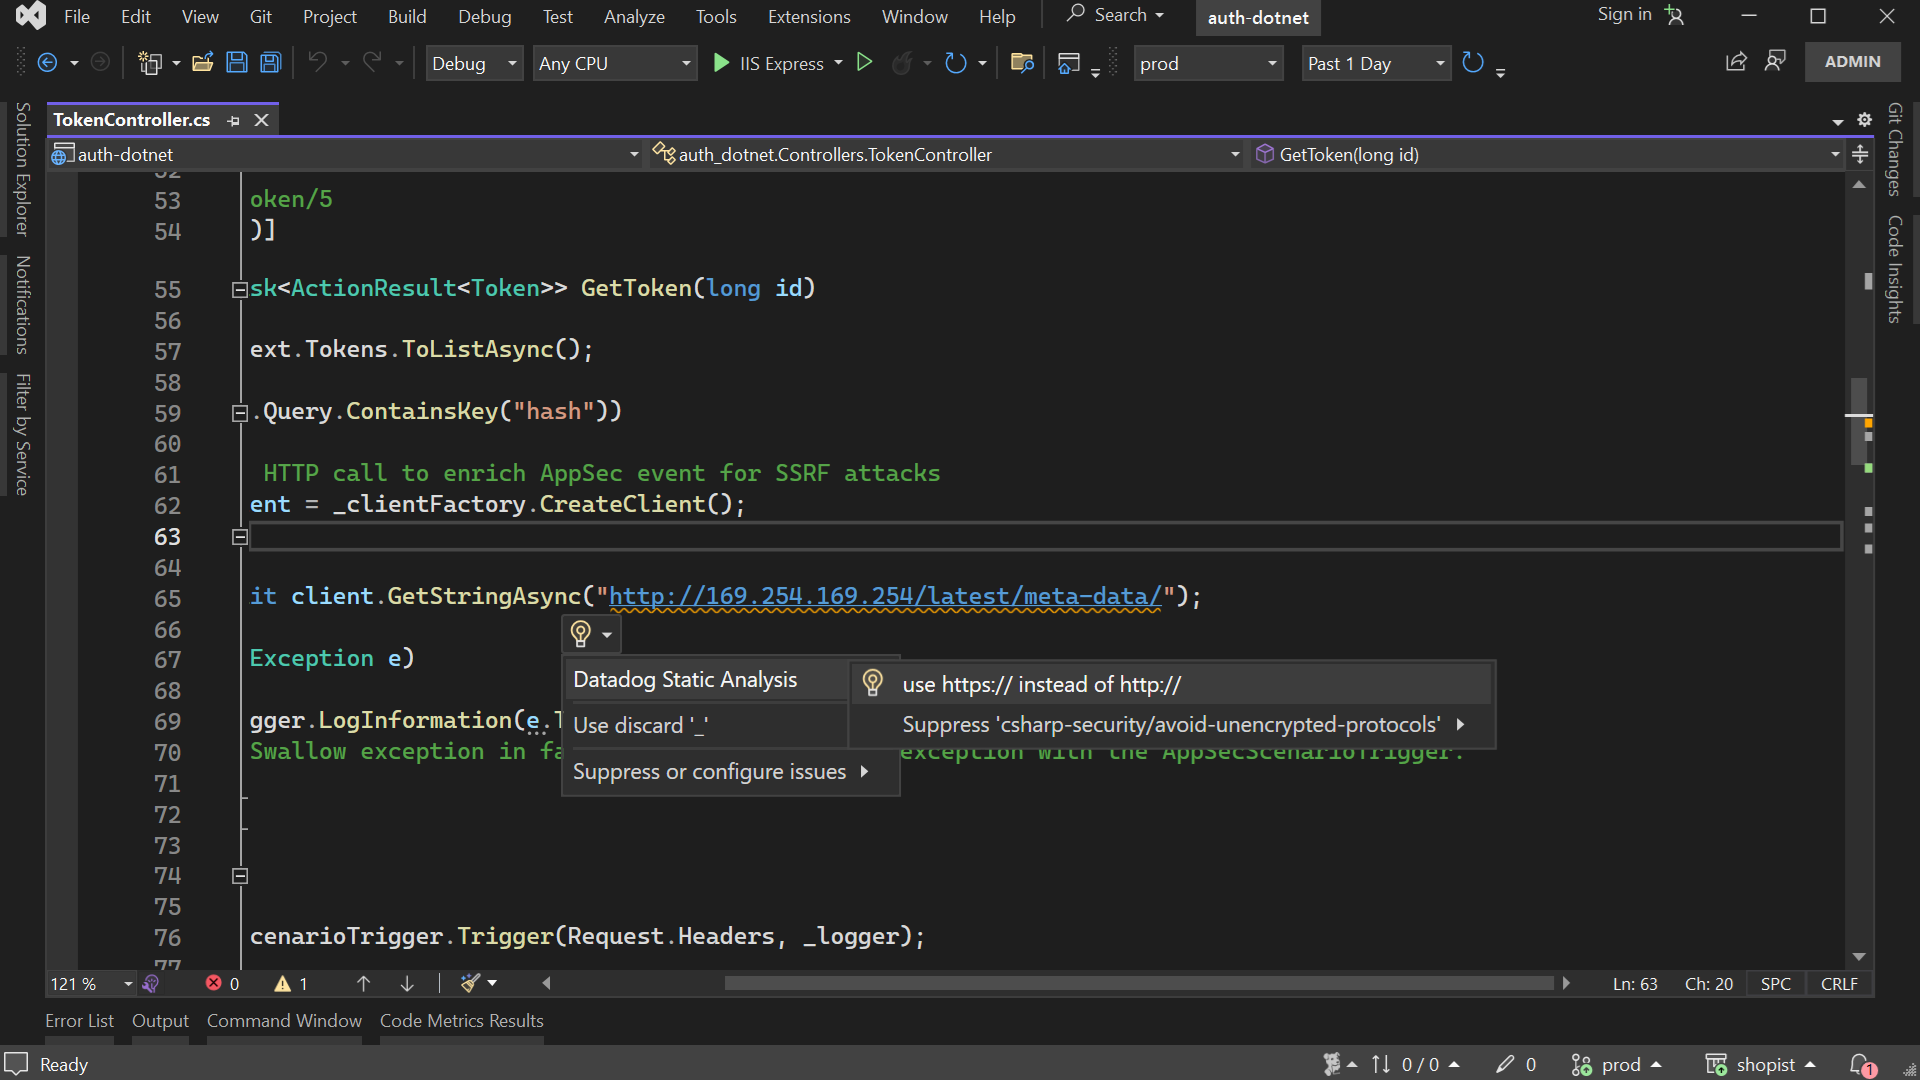Select the Use discard '_' menu item
This screenshot has height=1080, width=1920.
[640, 725]
